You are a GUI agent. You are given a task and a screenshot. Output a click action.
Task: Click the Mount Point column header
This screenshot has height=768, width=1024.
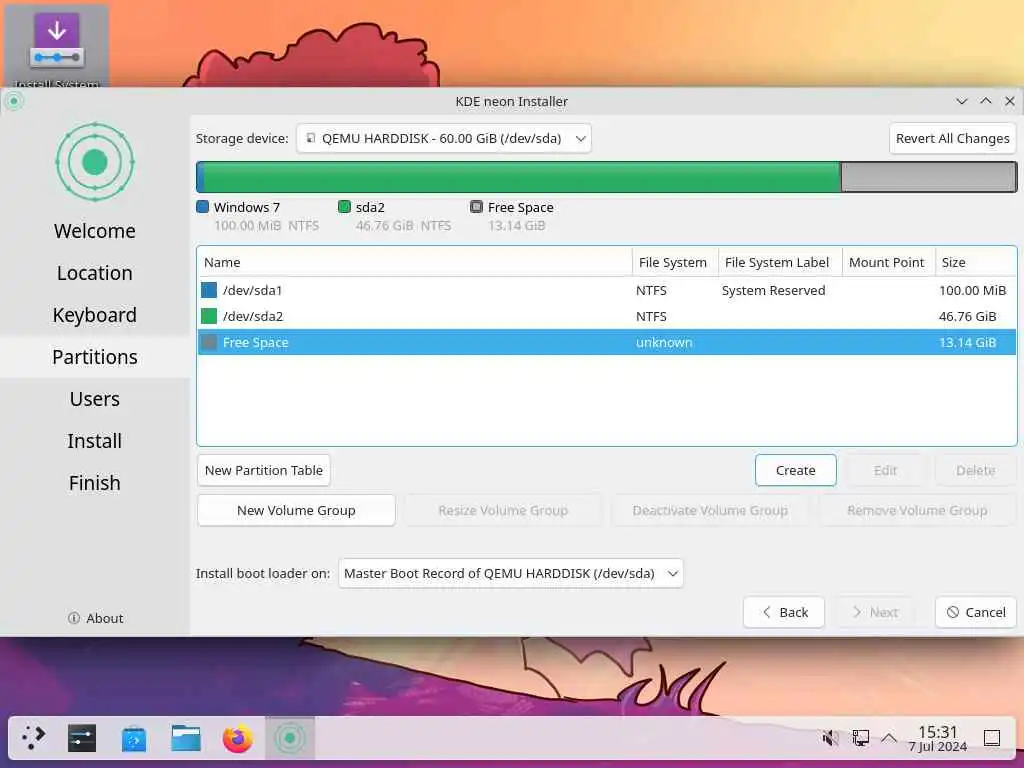[x=889, y=262]
